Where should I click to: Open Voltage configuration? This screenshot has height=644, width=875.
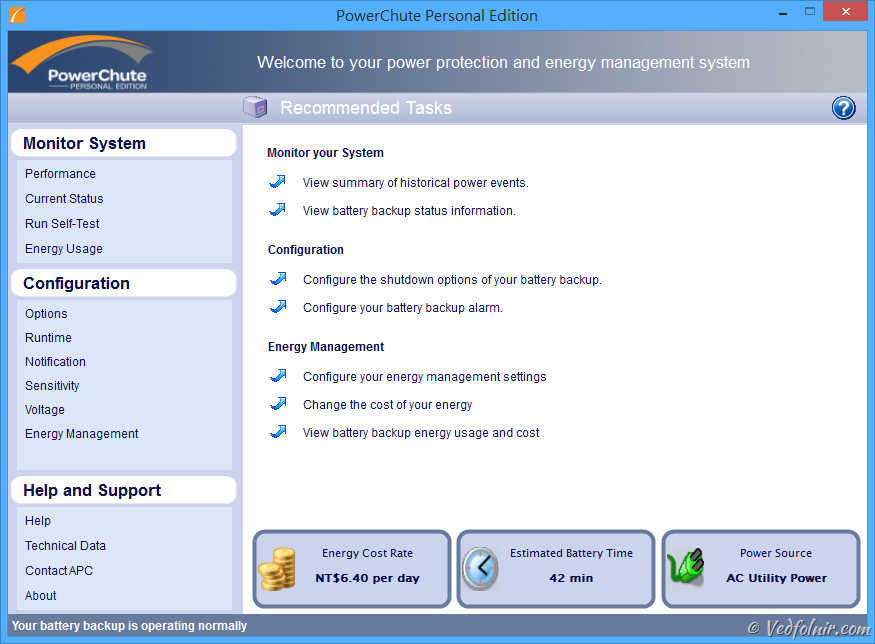[45, 410]
